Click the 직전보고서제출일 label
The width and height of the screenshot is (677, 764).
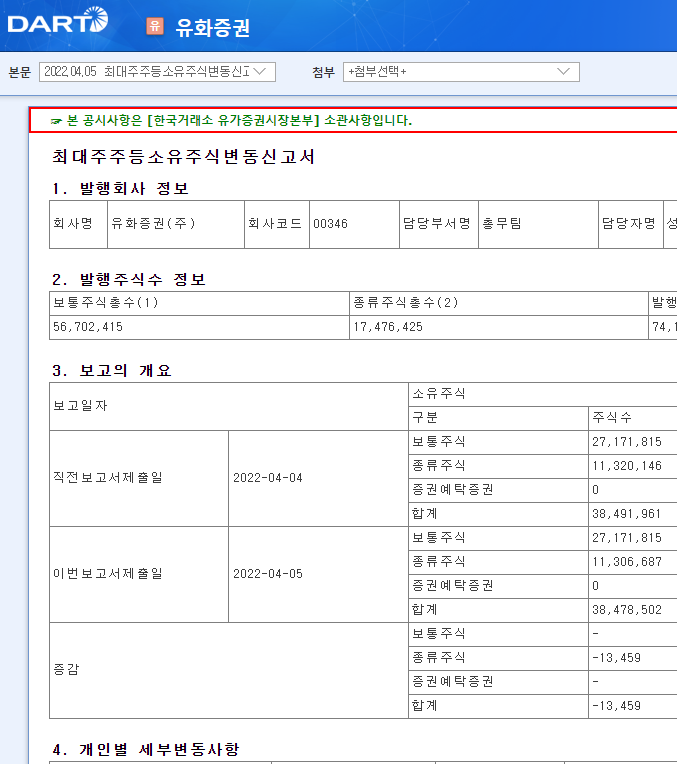tap(108, 478)
